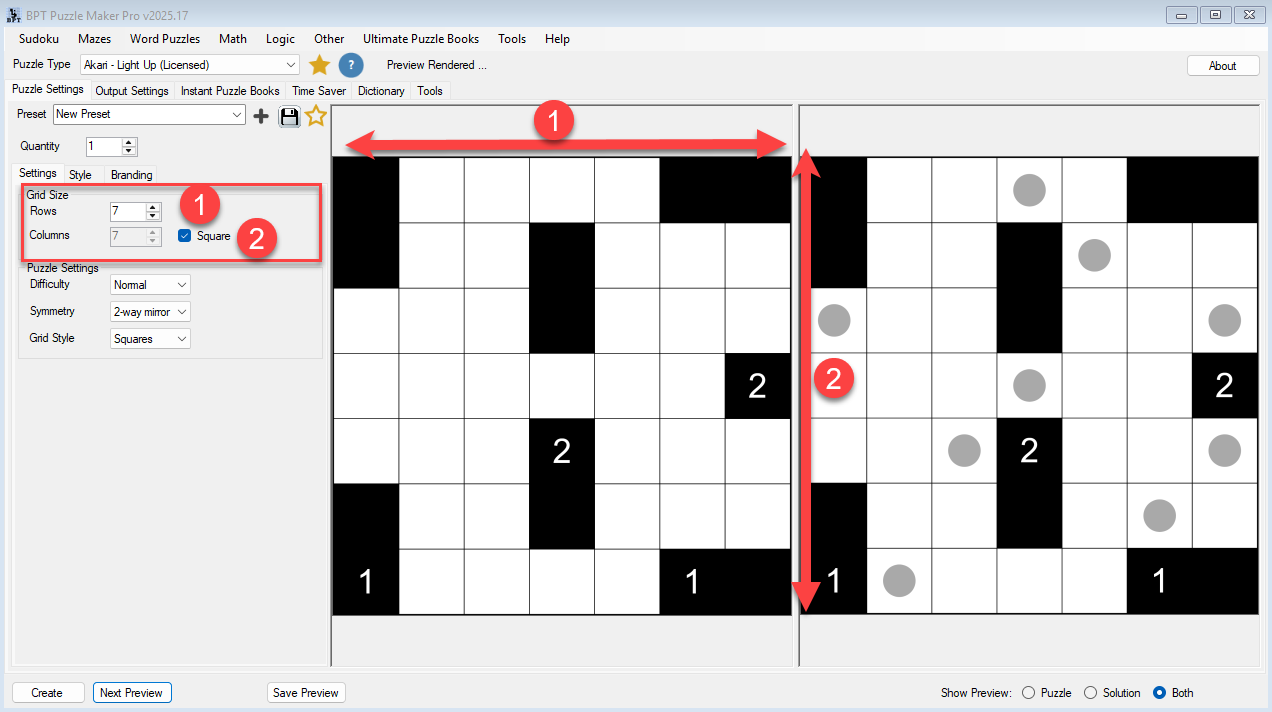Switch to the Output Settings tab
This screenshot has height=712, width=1272.
tap(132, 91)
